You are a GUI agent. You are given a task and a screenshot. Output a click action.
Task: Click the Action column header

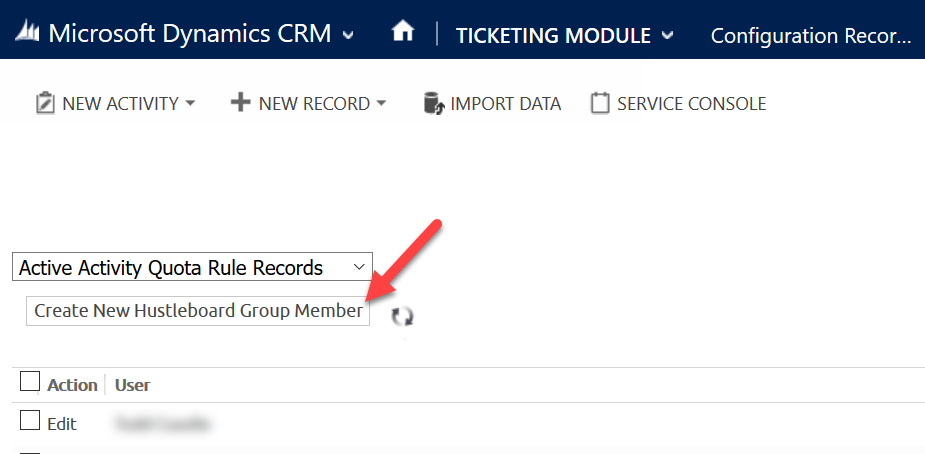tap(72, 385)
